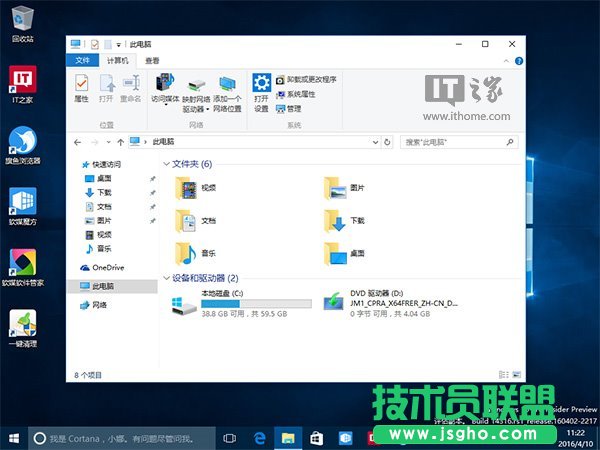600x450 pixels.
Task: Collapse the 设备和驱动器 (2) (Devices and drives) group
Action: point(166,278)
